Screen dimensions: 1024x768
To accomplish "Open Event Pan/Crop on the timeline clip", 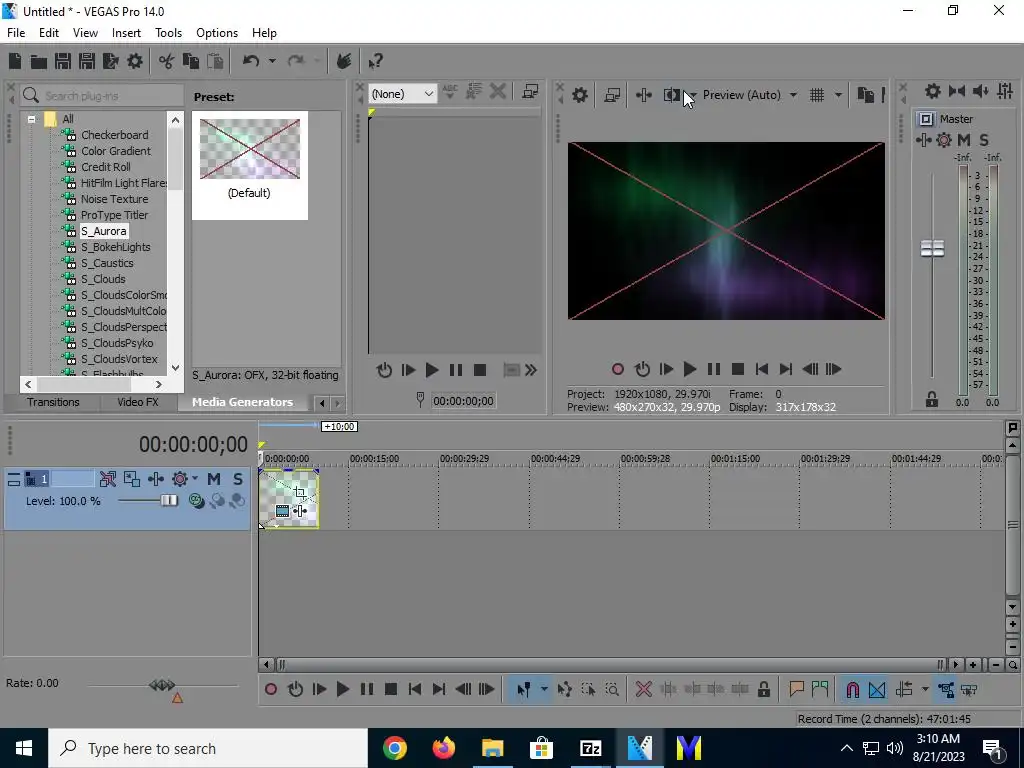I will point(299,492).
